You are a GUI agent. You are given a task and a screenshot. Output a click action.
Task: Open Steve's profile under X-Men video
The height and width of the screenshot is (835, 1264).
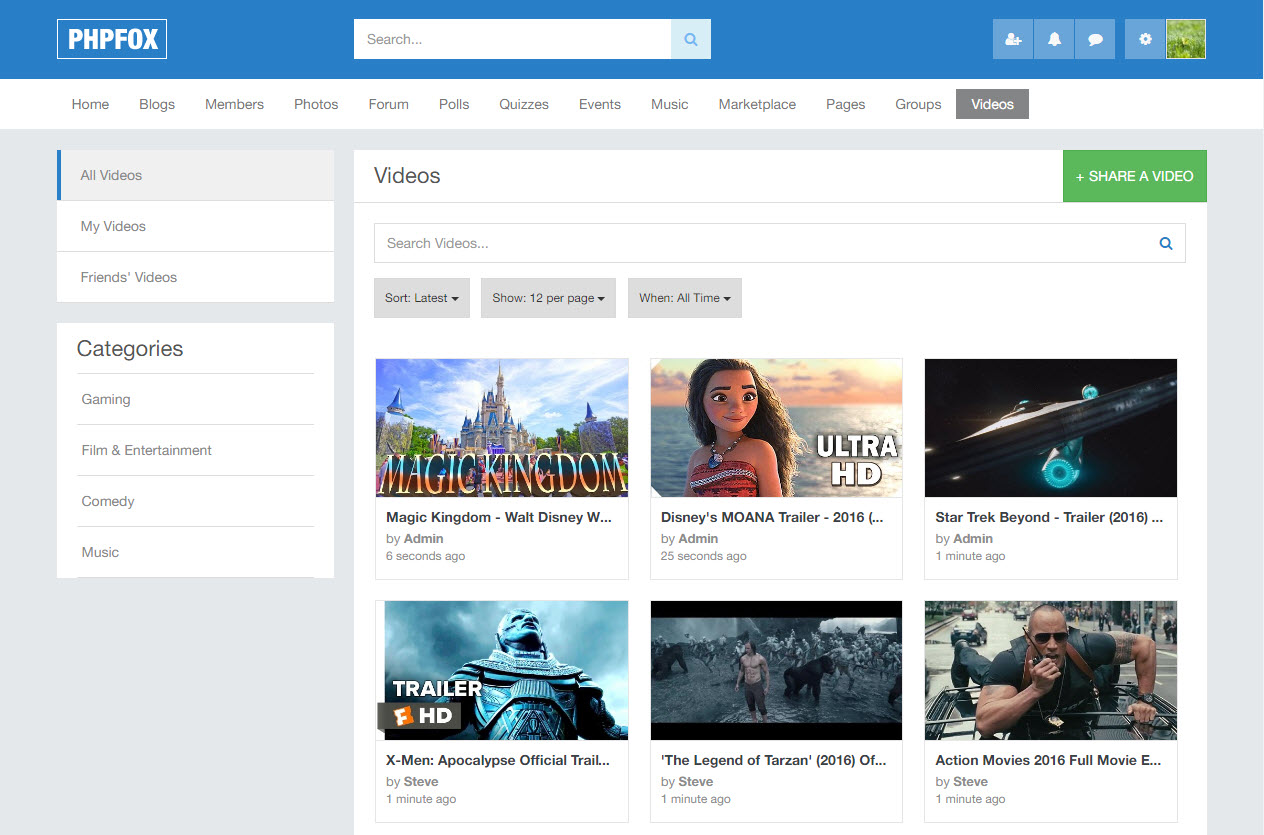(x=421, y=781)
